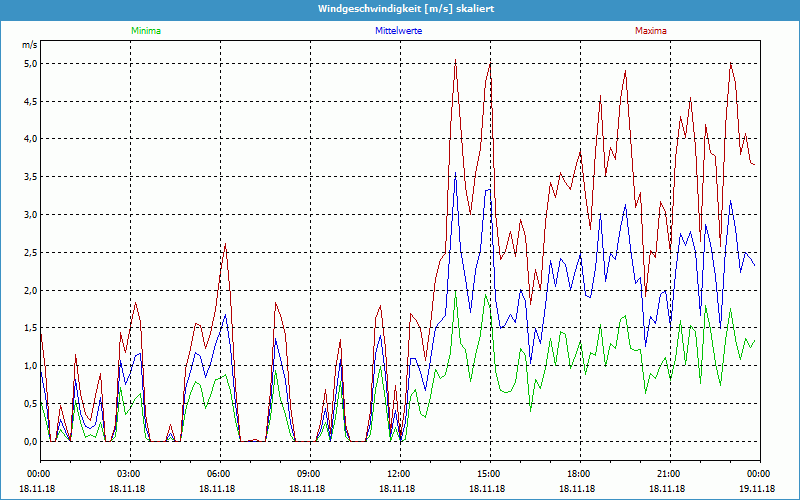Click the red Maxima legend label
This screenshot has height=500, width=800.
[x=650, y=31]
